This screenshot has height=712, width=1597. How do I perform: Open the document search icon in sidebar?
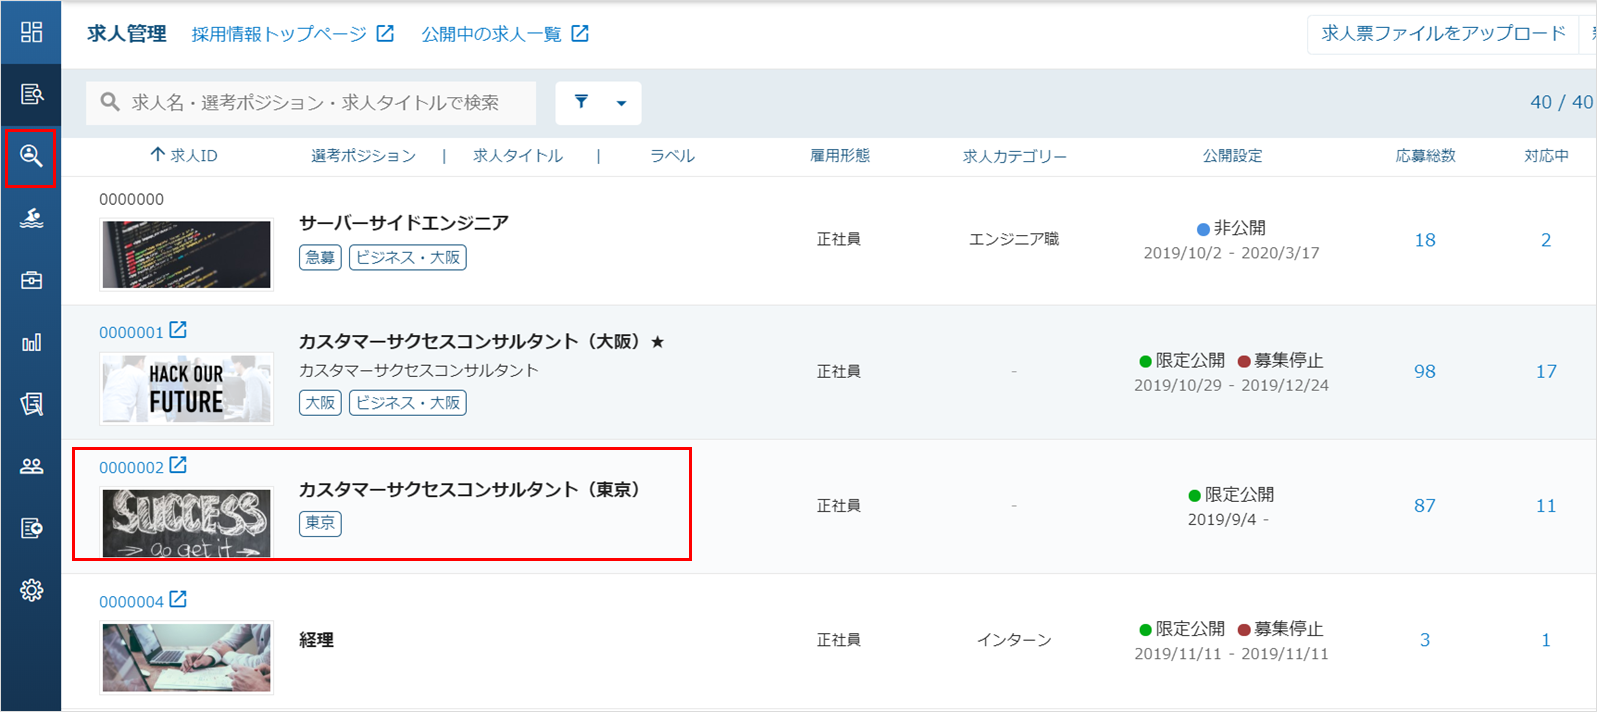click(31, 94)
